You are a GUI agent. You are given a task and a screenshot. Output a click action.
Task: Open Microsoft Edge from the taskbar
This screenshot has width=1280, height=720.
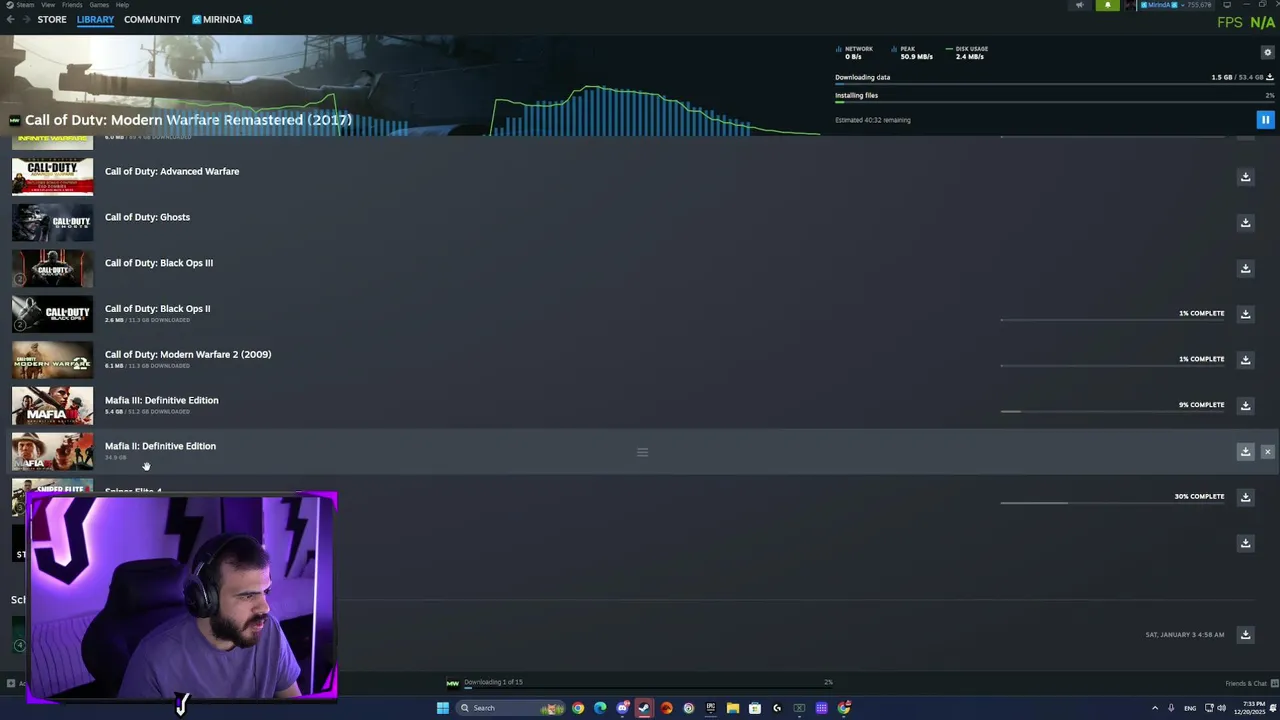[600, 708]
